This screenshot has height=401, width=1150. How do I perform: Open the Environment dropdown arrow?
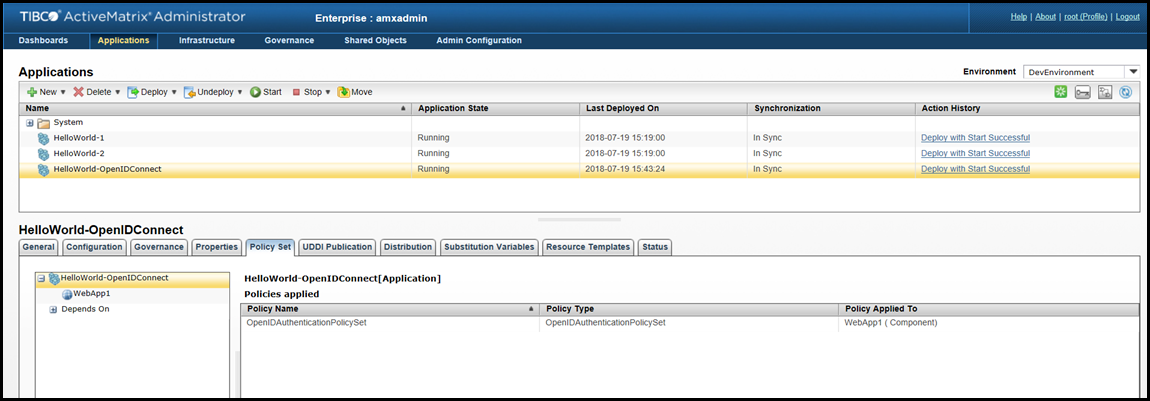point(1132,72)
